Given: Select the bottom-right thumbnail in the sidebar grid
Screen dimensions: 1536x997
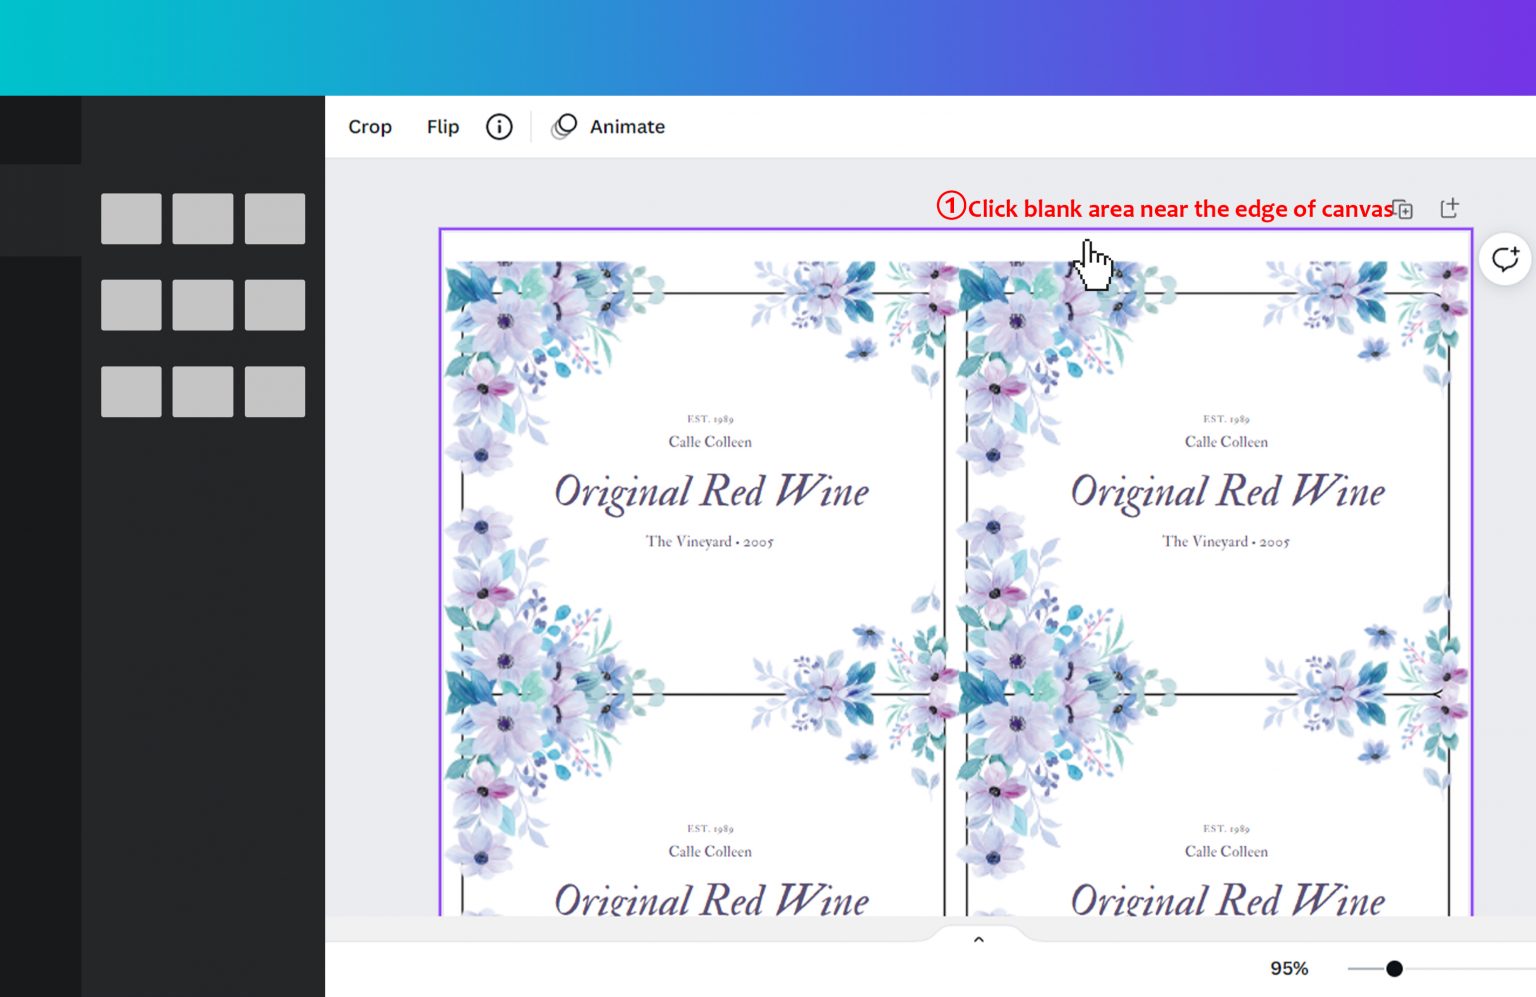Looking at the screenshot, I should (x=274, y=392).
